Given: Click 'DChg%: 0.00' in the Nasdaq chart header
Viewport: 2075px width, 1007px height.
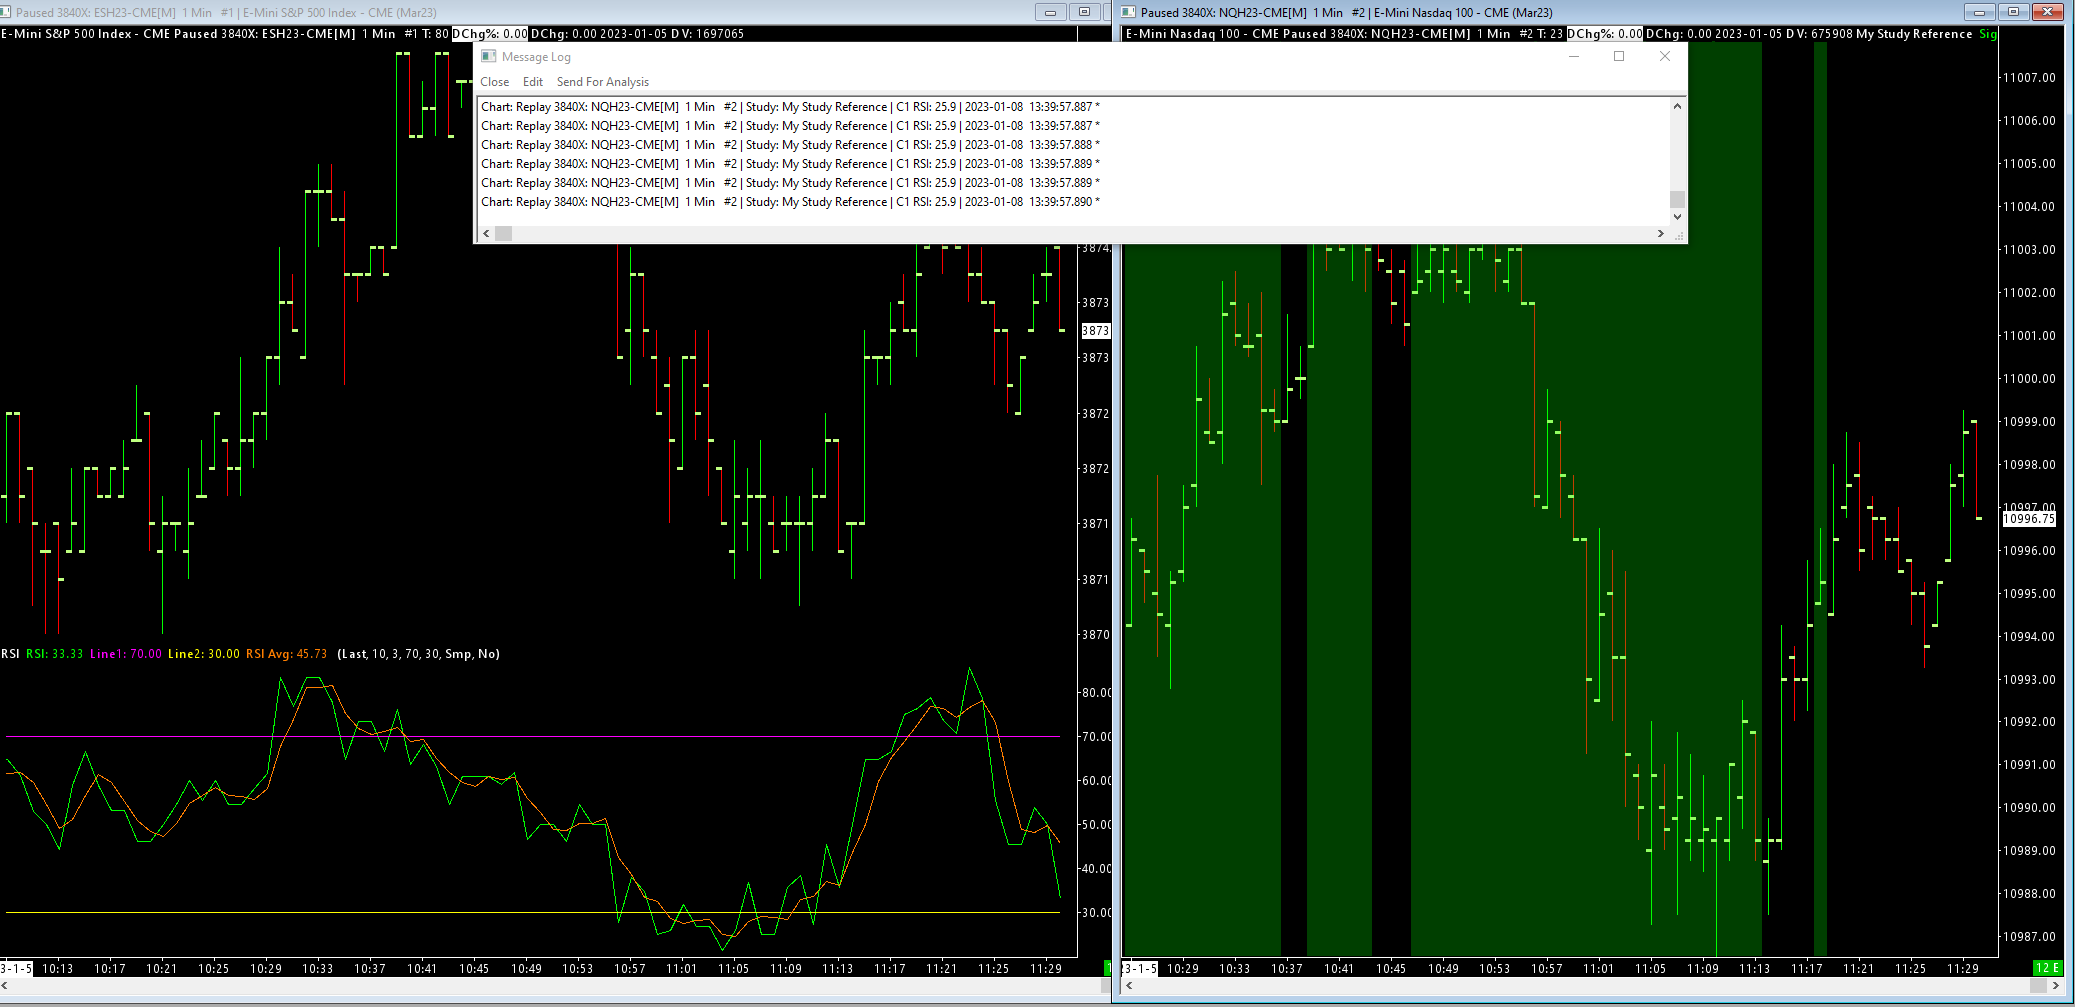Looking at the screenshot, I should pos(1605,34).
